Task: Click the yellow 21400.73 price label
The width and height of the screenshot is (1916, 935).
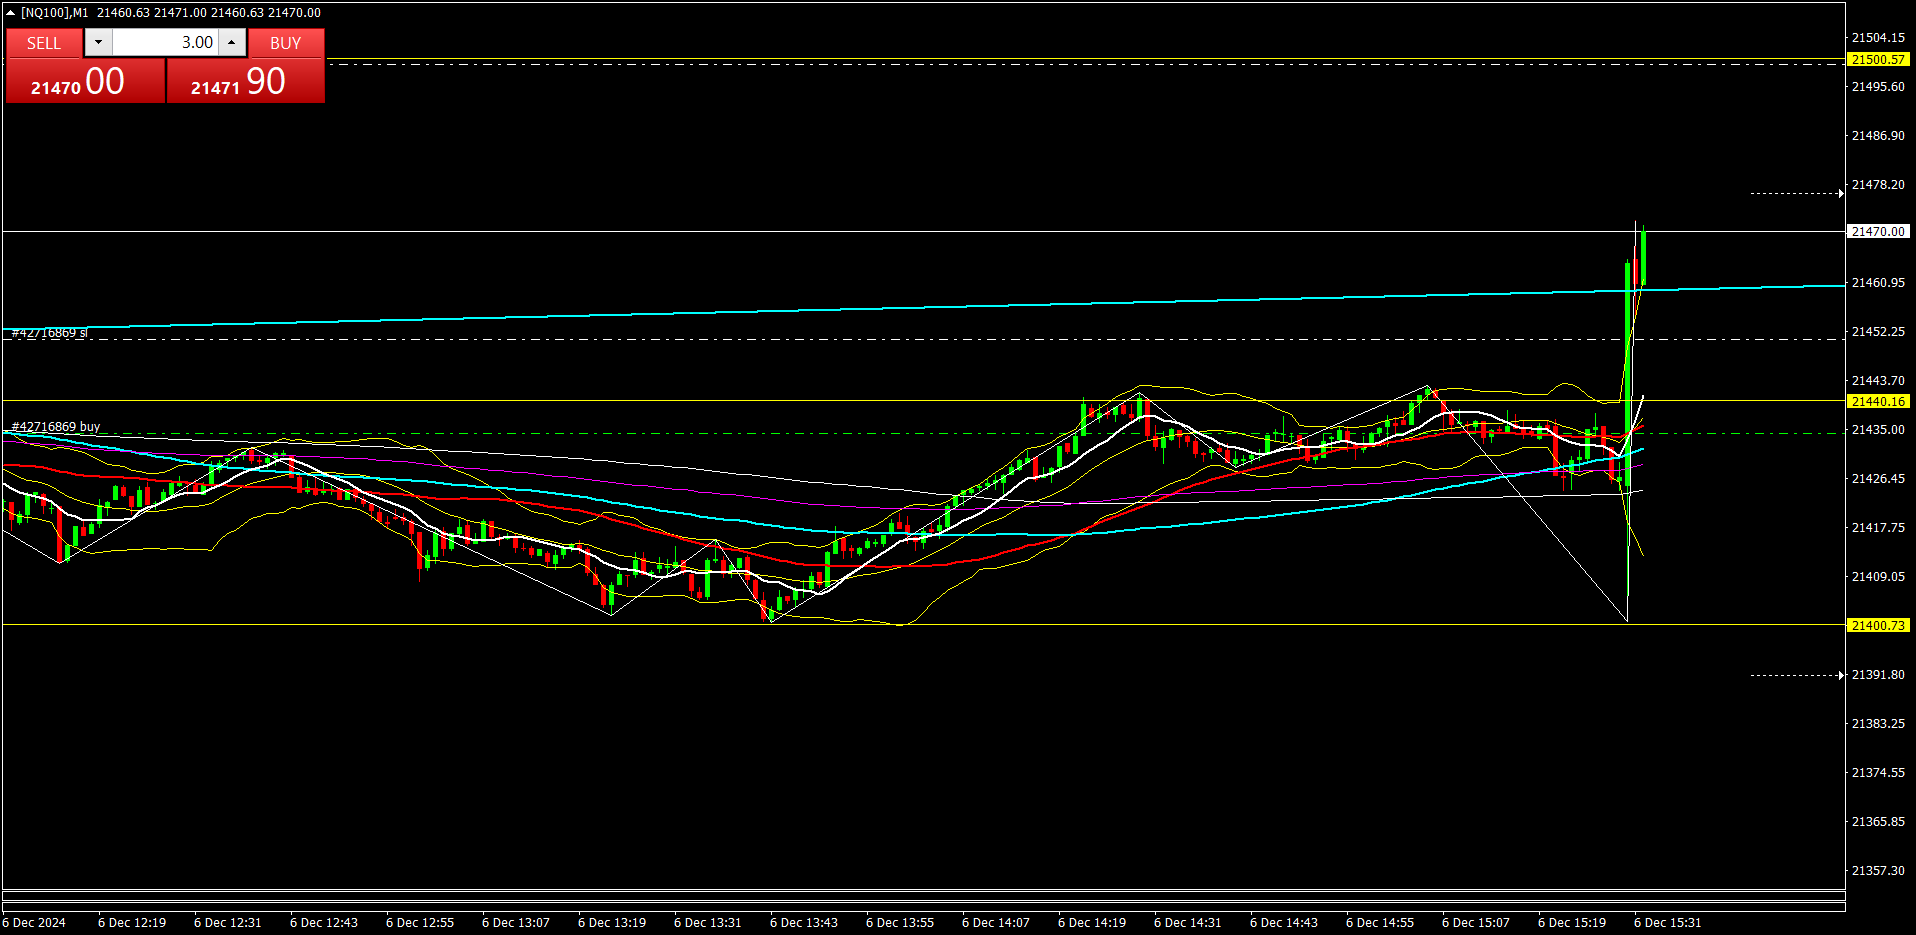Action: pos(1878,626)
